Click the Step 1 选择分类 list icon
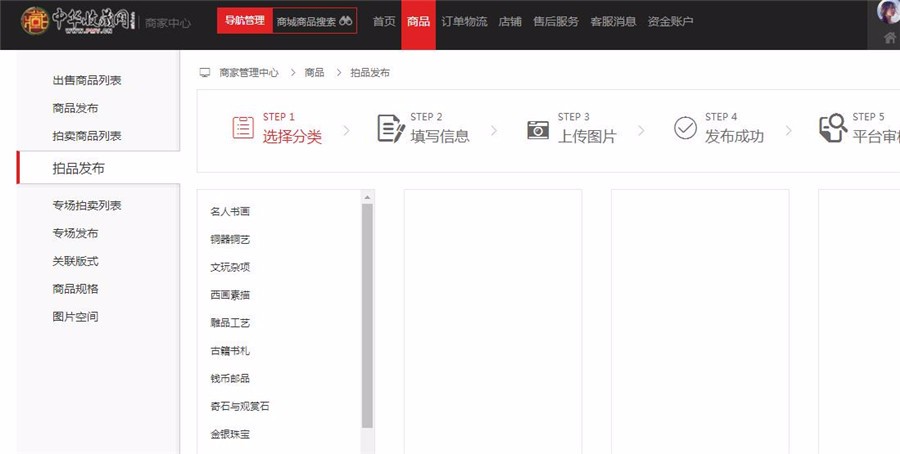 (243, 128)
